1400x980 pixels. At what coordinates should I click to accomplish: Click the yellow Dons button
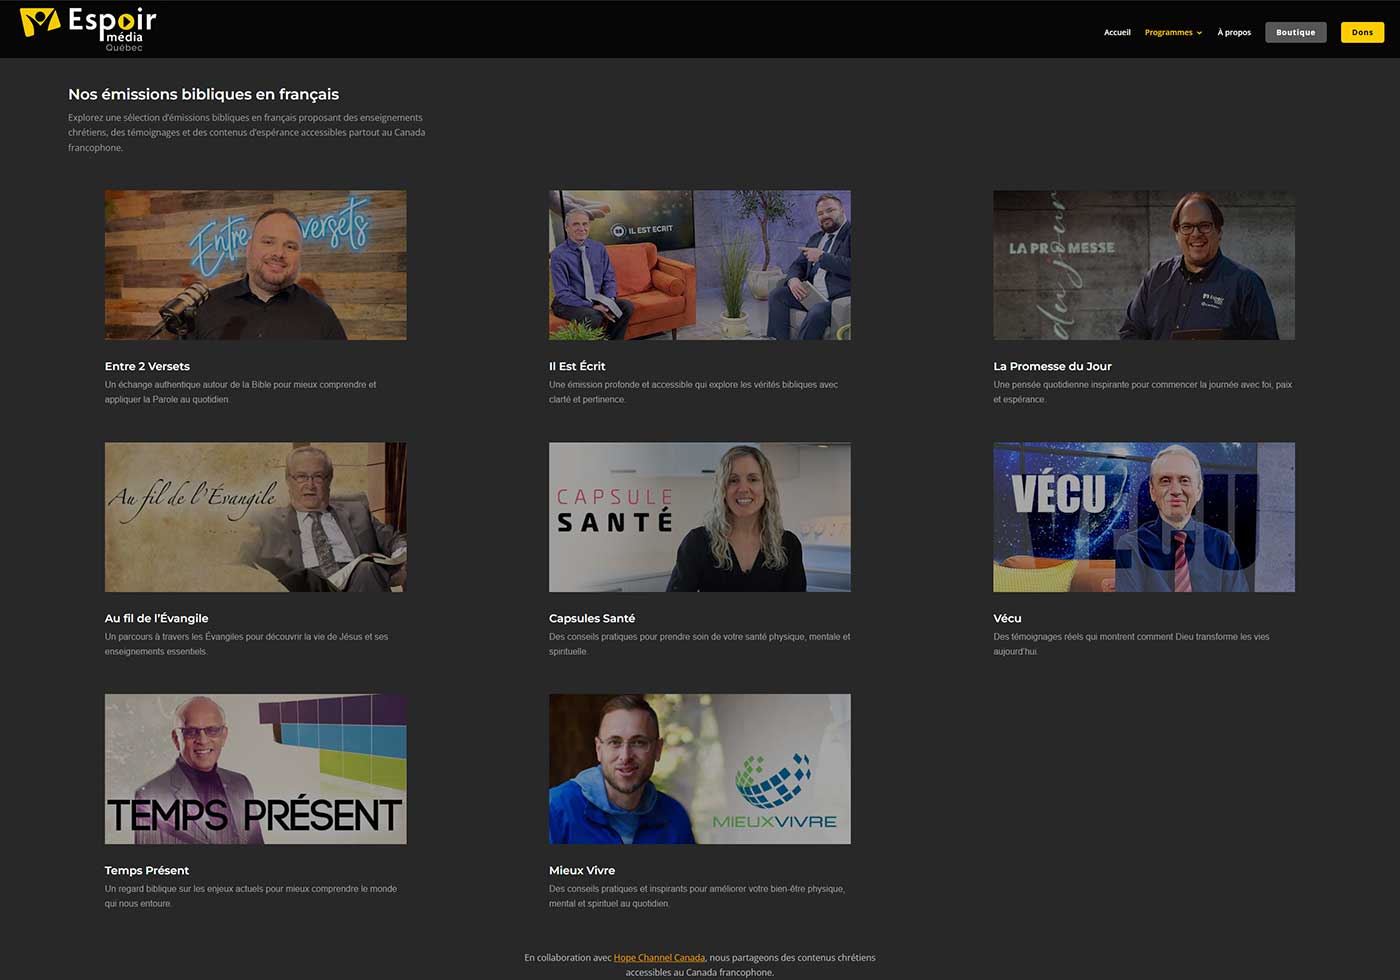click(1362, 32)
